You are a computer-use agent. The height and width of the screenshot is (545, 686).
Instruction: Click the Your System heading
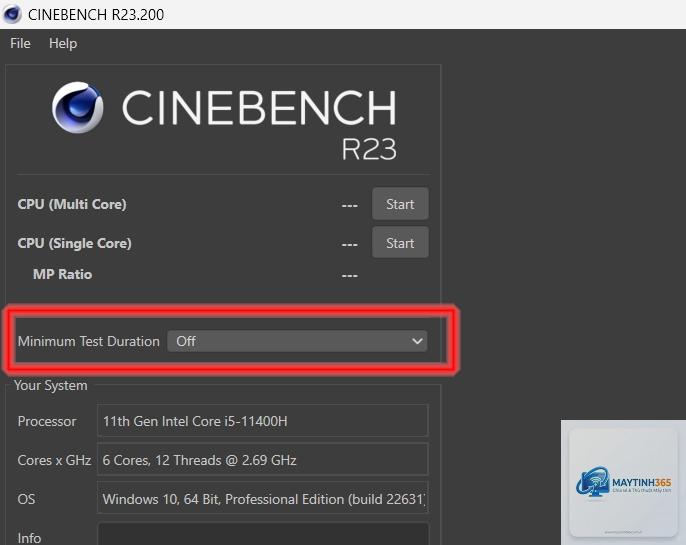click(x=51, y=385)
